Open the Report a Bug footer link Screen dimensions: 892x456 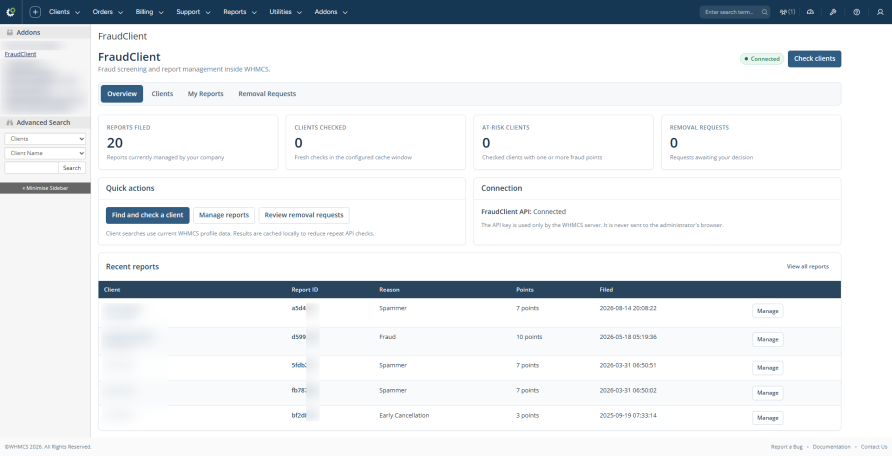click(786, 447)
